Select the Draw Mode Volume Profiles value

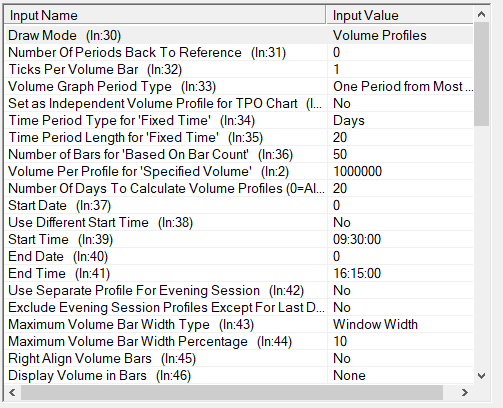400,35
